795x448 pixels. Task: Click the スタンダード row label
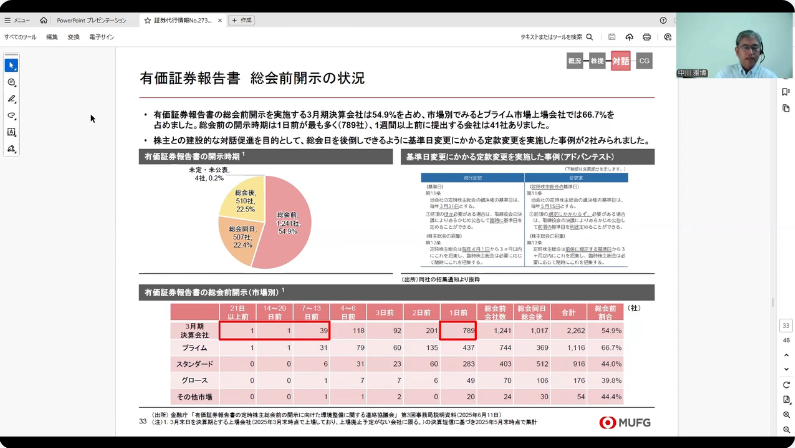[195, 364]
